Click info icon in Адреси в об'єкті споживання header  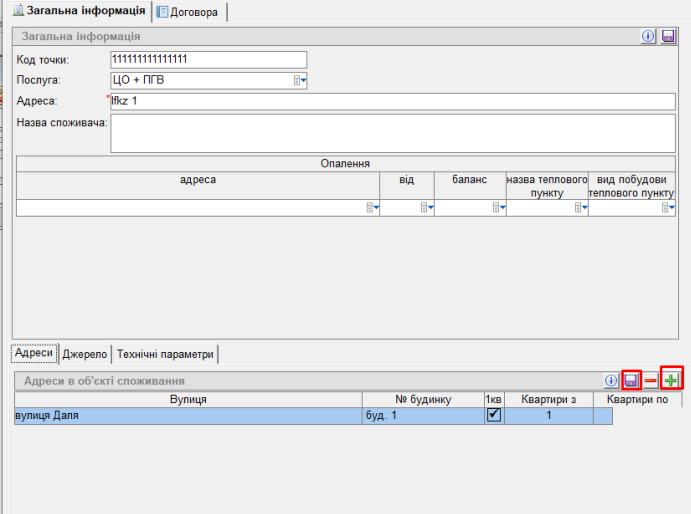click(612, 381)
